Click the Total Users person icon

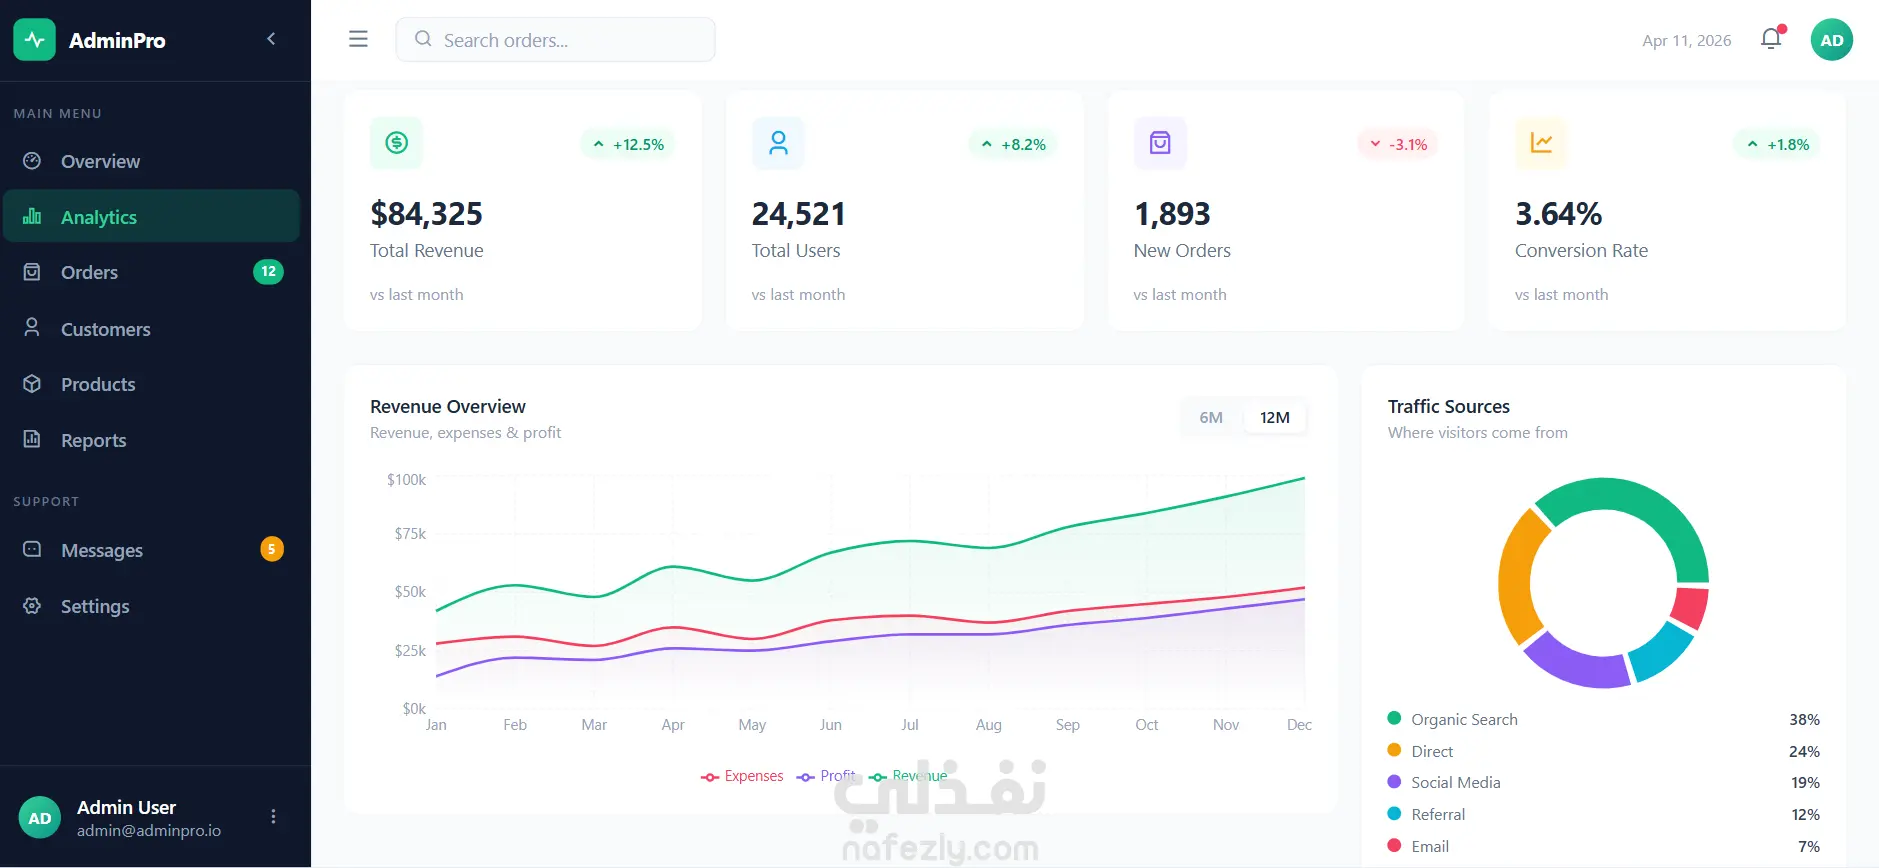pos(778,143)
